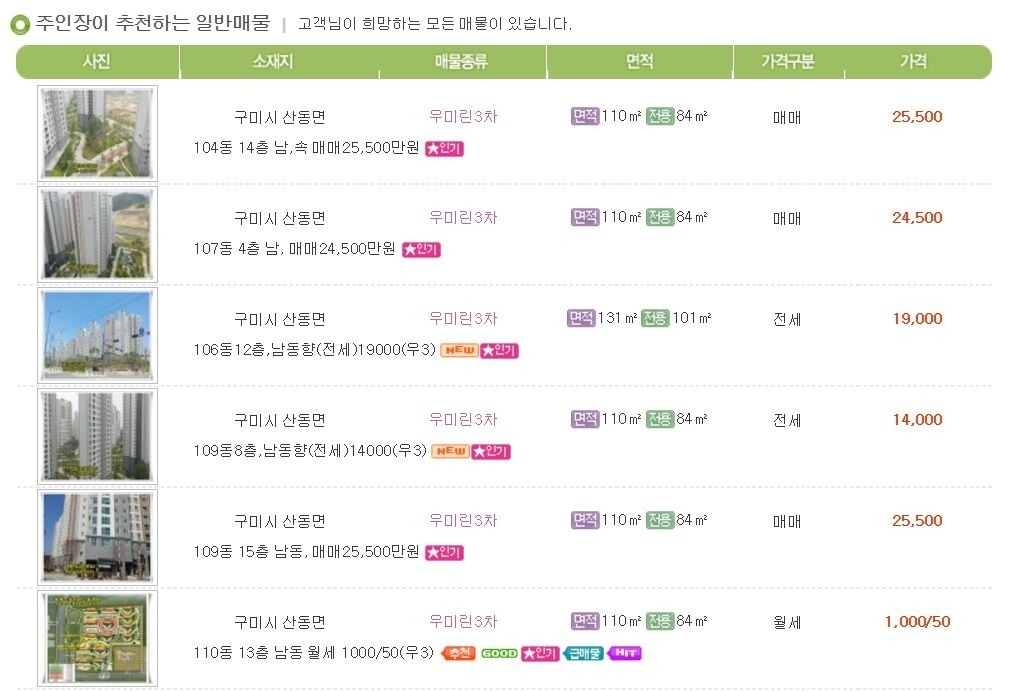Click the 가격 column header

point(914,61)
